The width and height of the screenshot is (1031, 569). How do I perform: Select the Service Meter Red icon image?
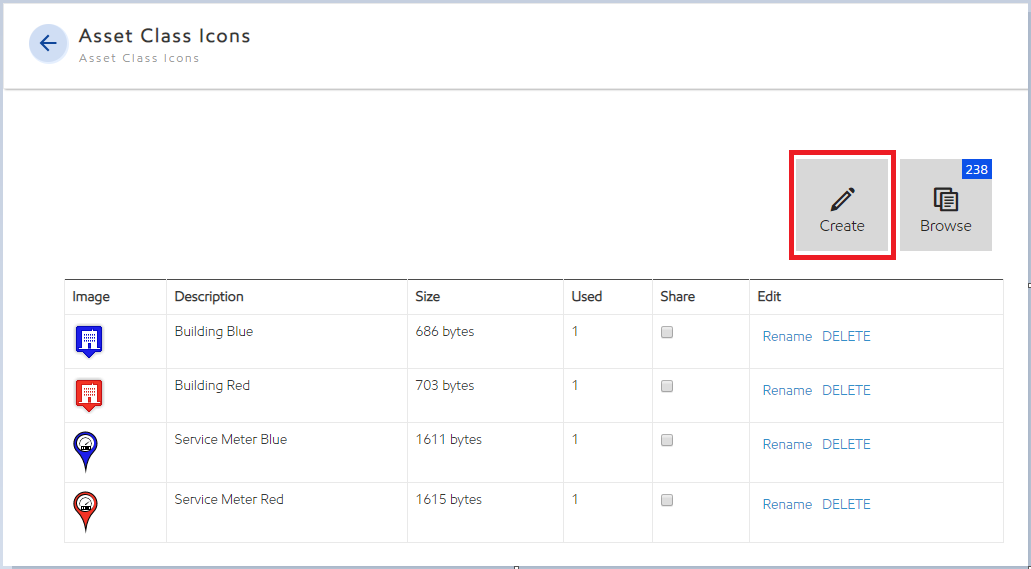click(x=86, y=511)
